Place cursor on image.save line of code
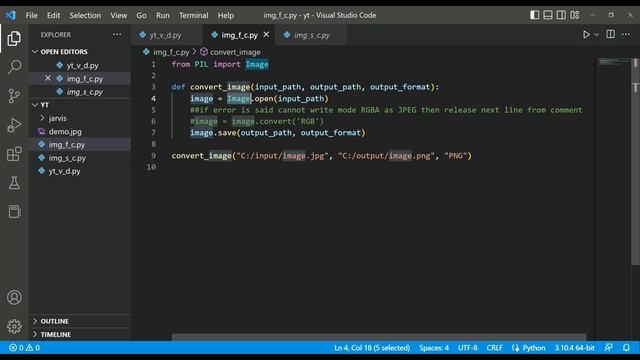This screenshot has height=360, width=640. 278,133
